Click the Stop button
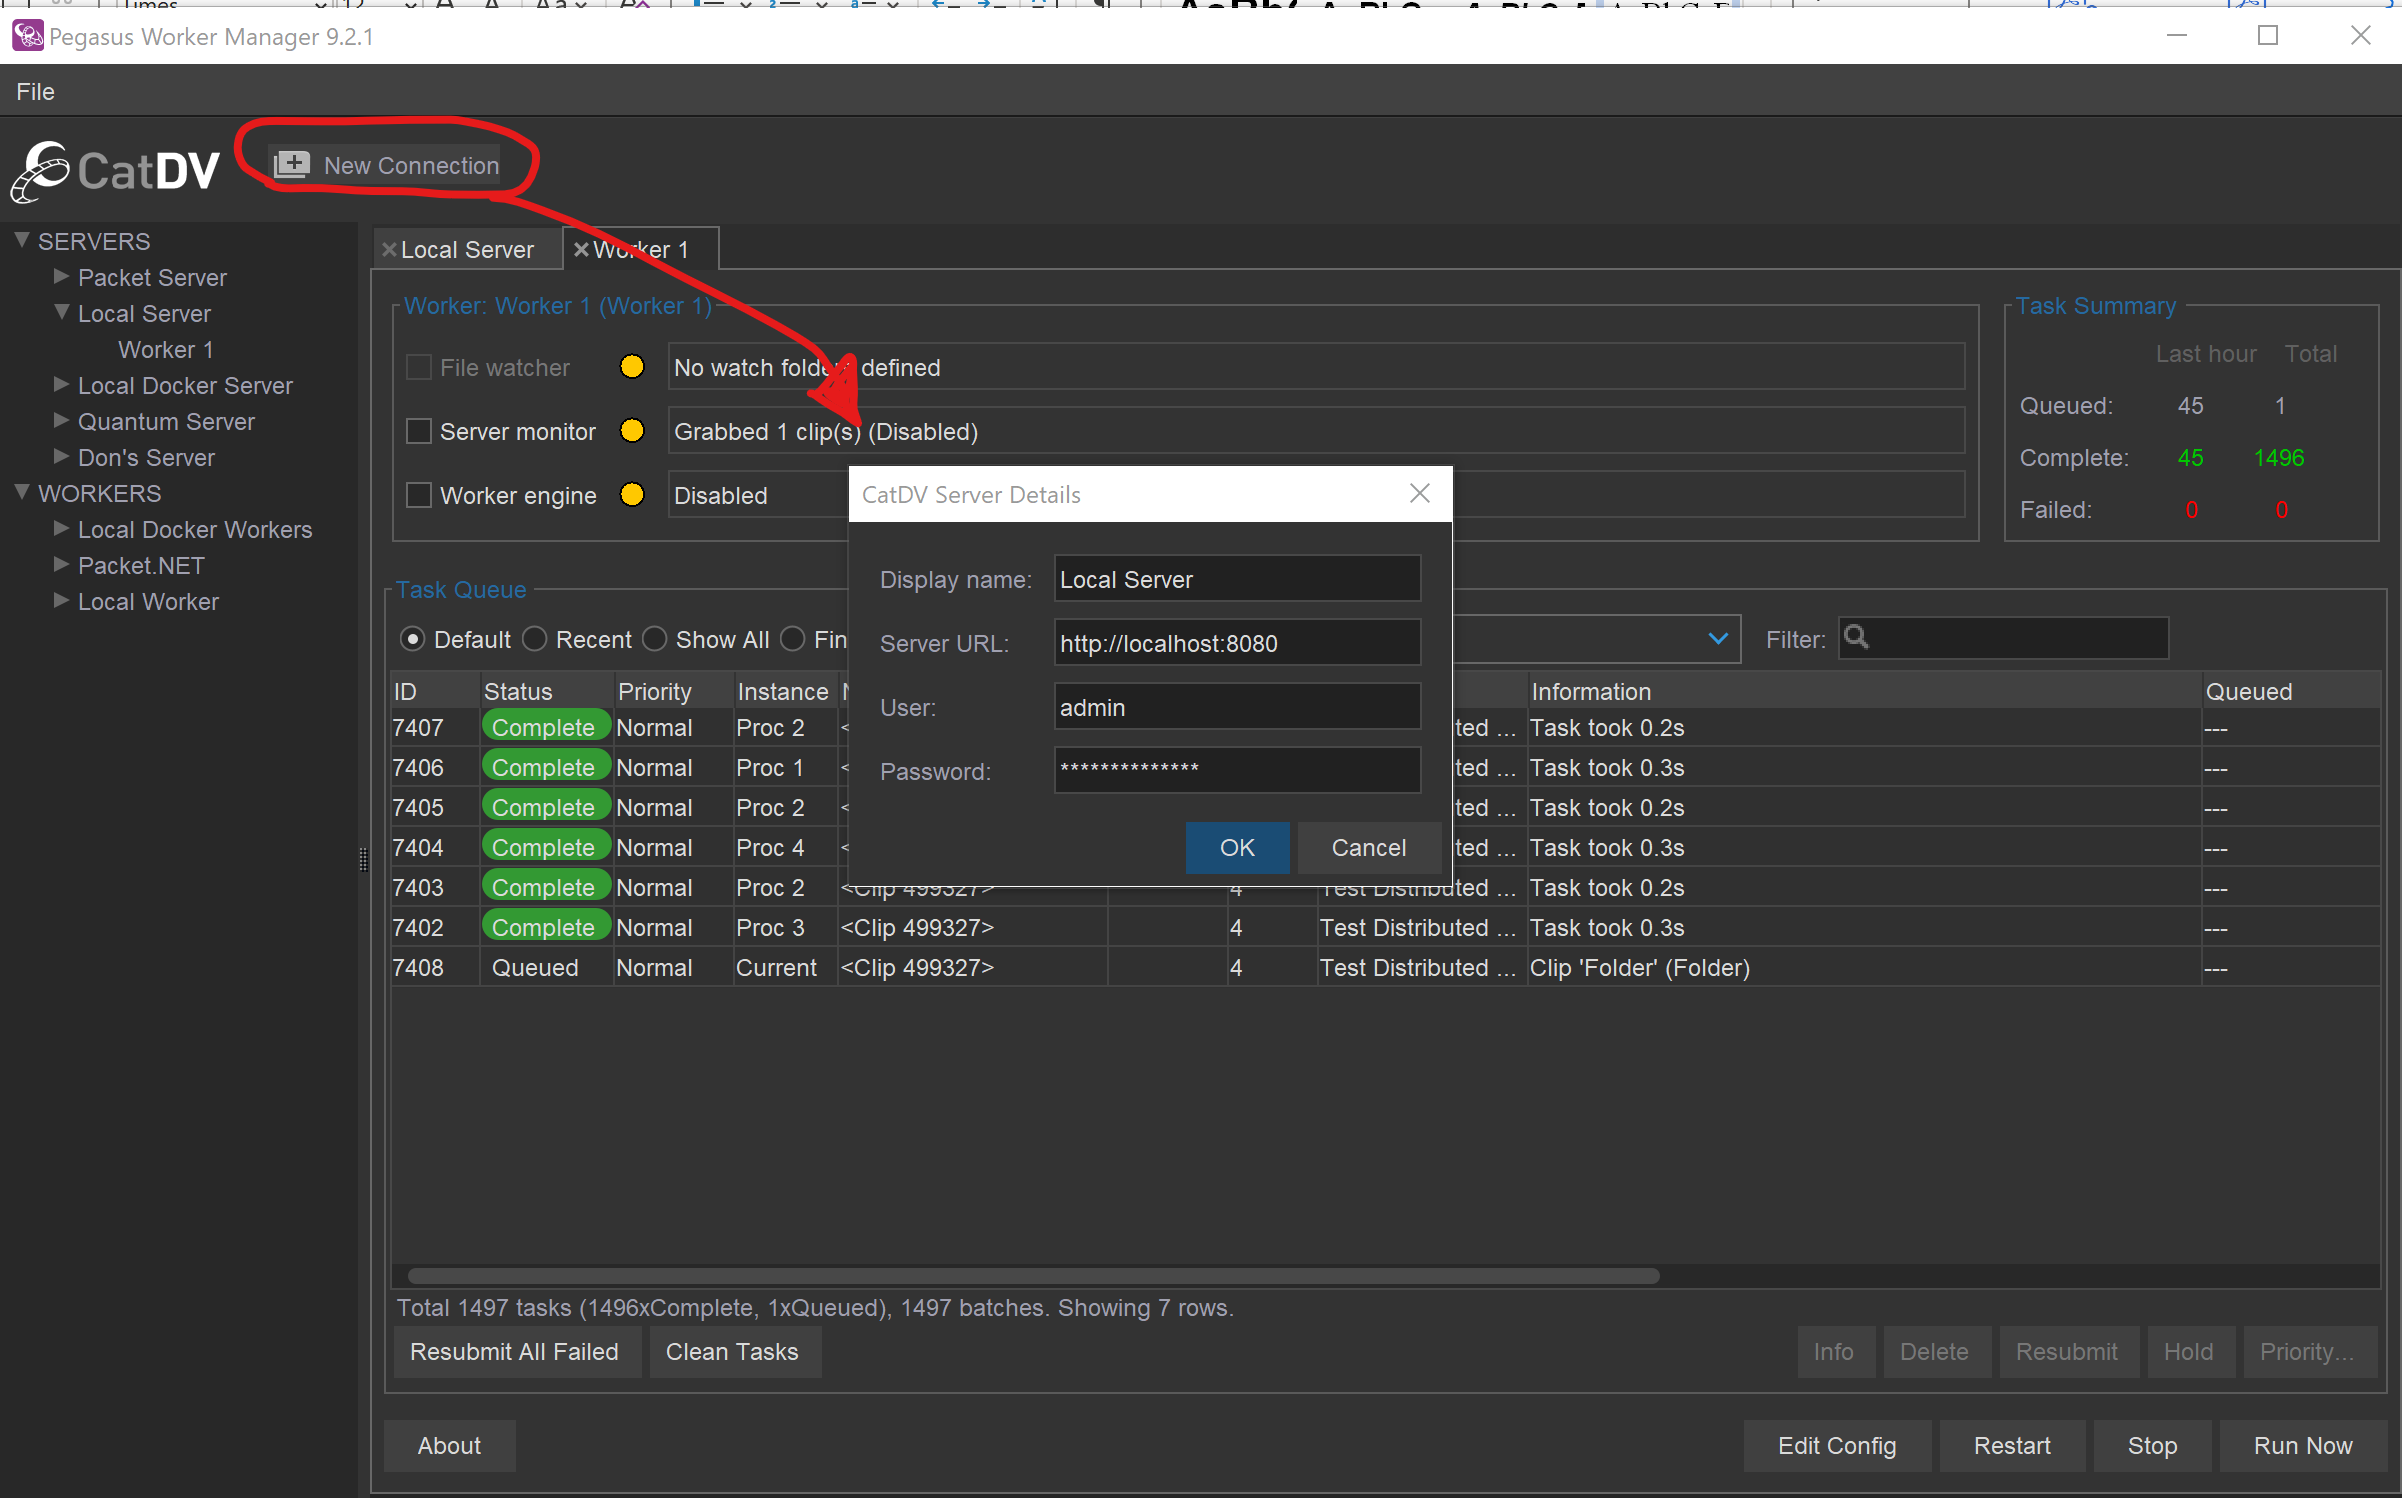The image size is (2402, 1498). [x=2152, y=1446]
